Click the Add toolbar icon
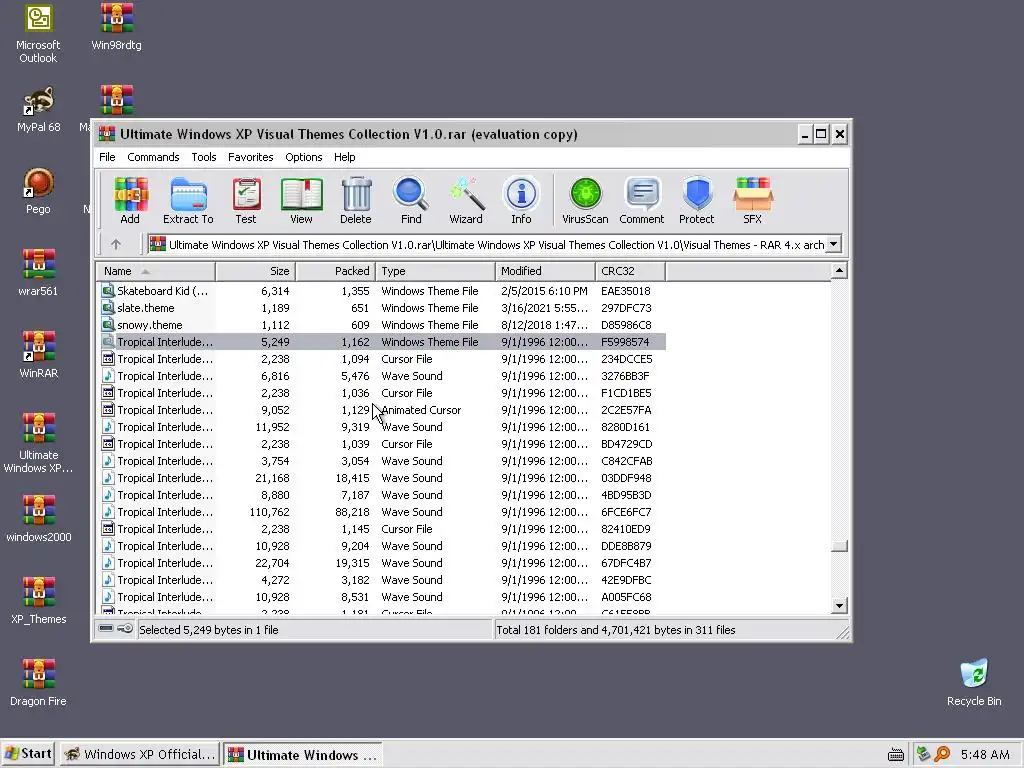 click(x=131, y=200)
